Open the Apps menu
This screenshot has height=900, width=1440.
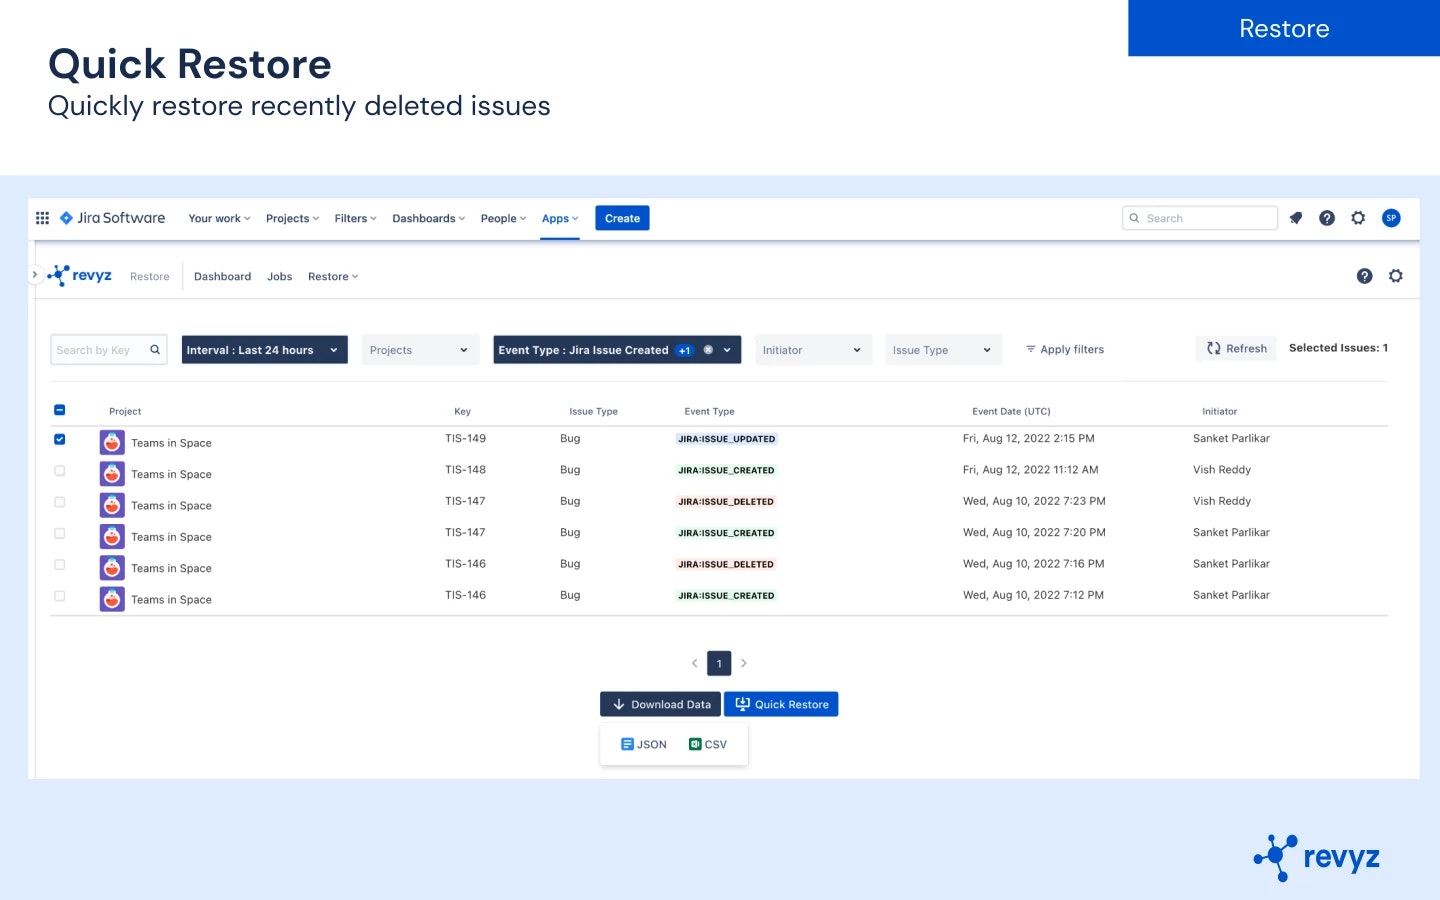coord(560,218)
